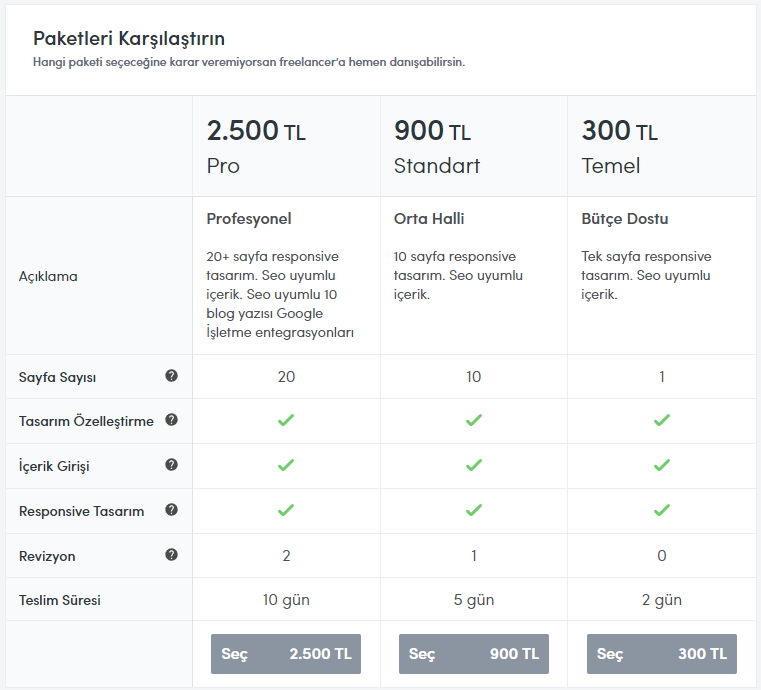Click the Revizyon help icon
This screenshot has height=690, width=761.
pyautogui.click(x=171, y=555)
